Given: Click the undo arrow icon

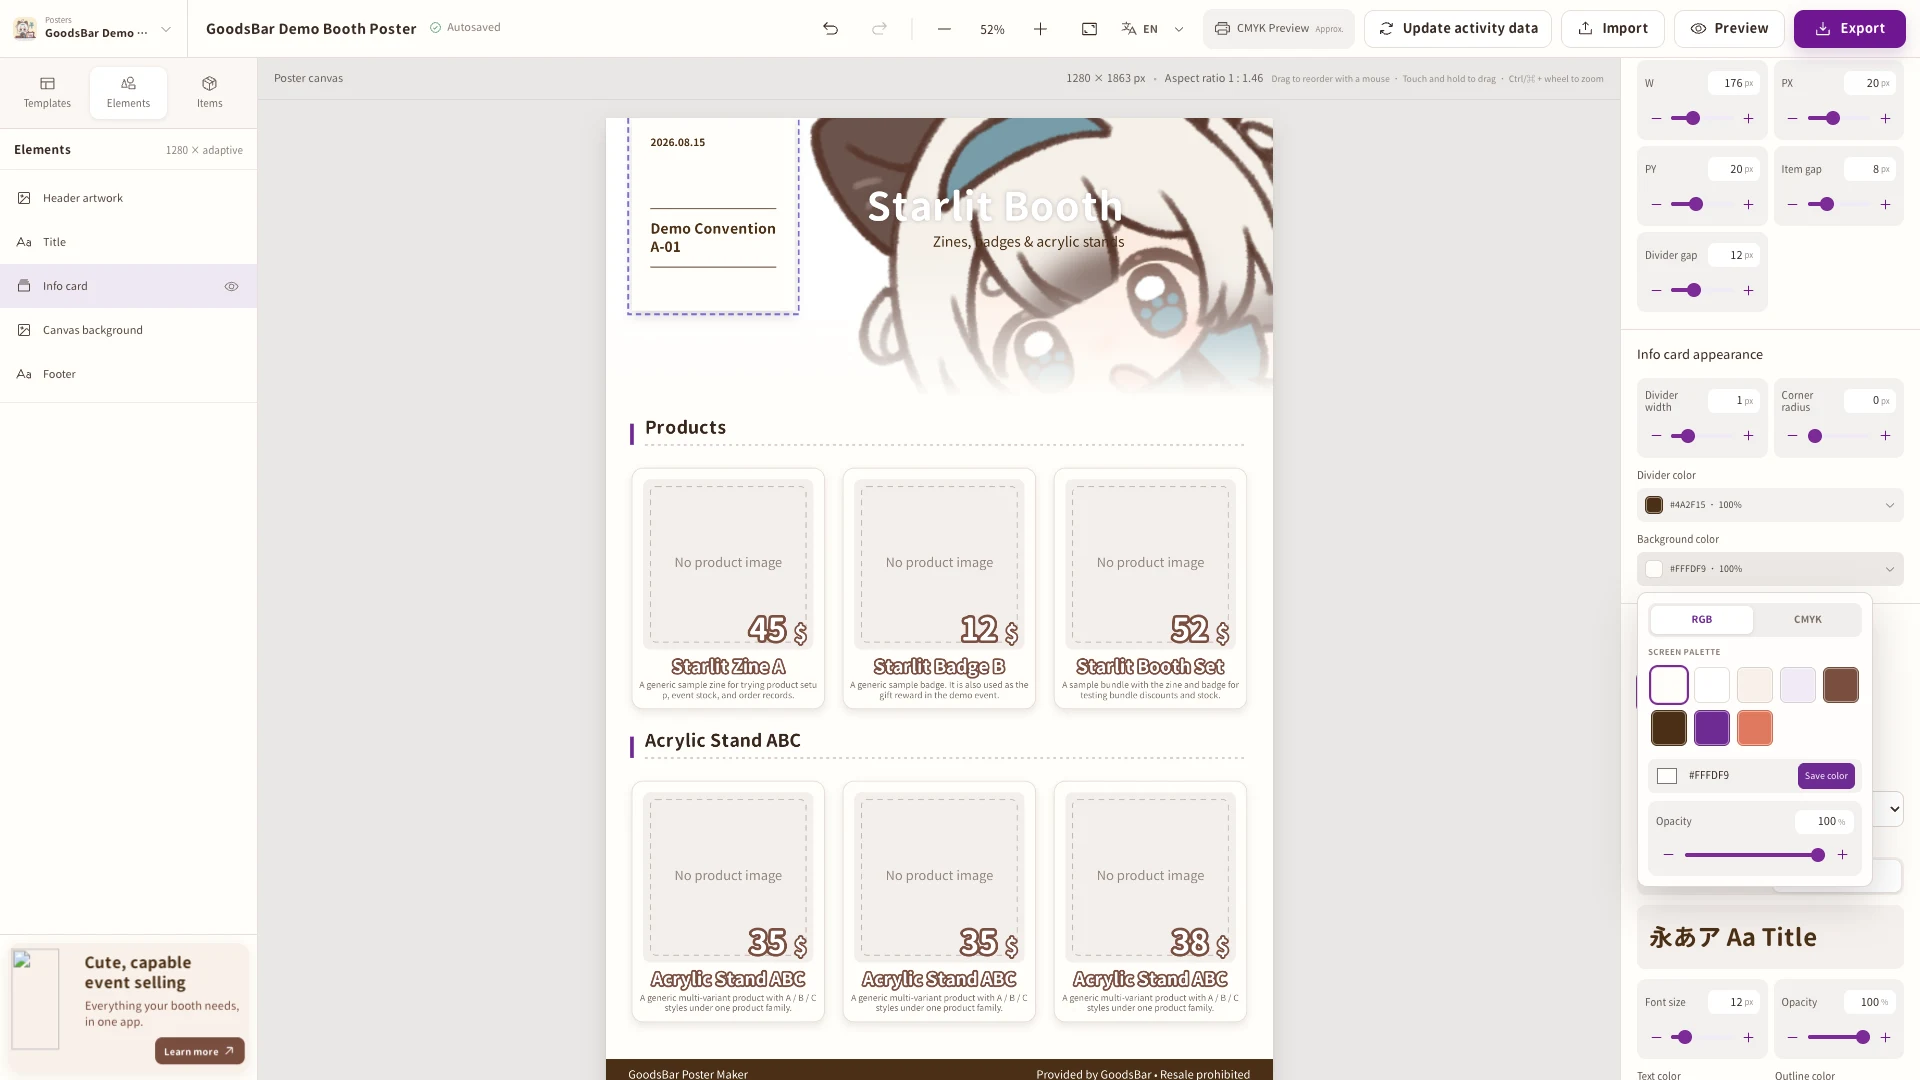Looking at the screenshot, I should click(830, 29).
